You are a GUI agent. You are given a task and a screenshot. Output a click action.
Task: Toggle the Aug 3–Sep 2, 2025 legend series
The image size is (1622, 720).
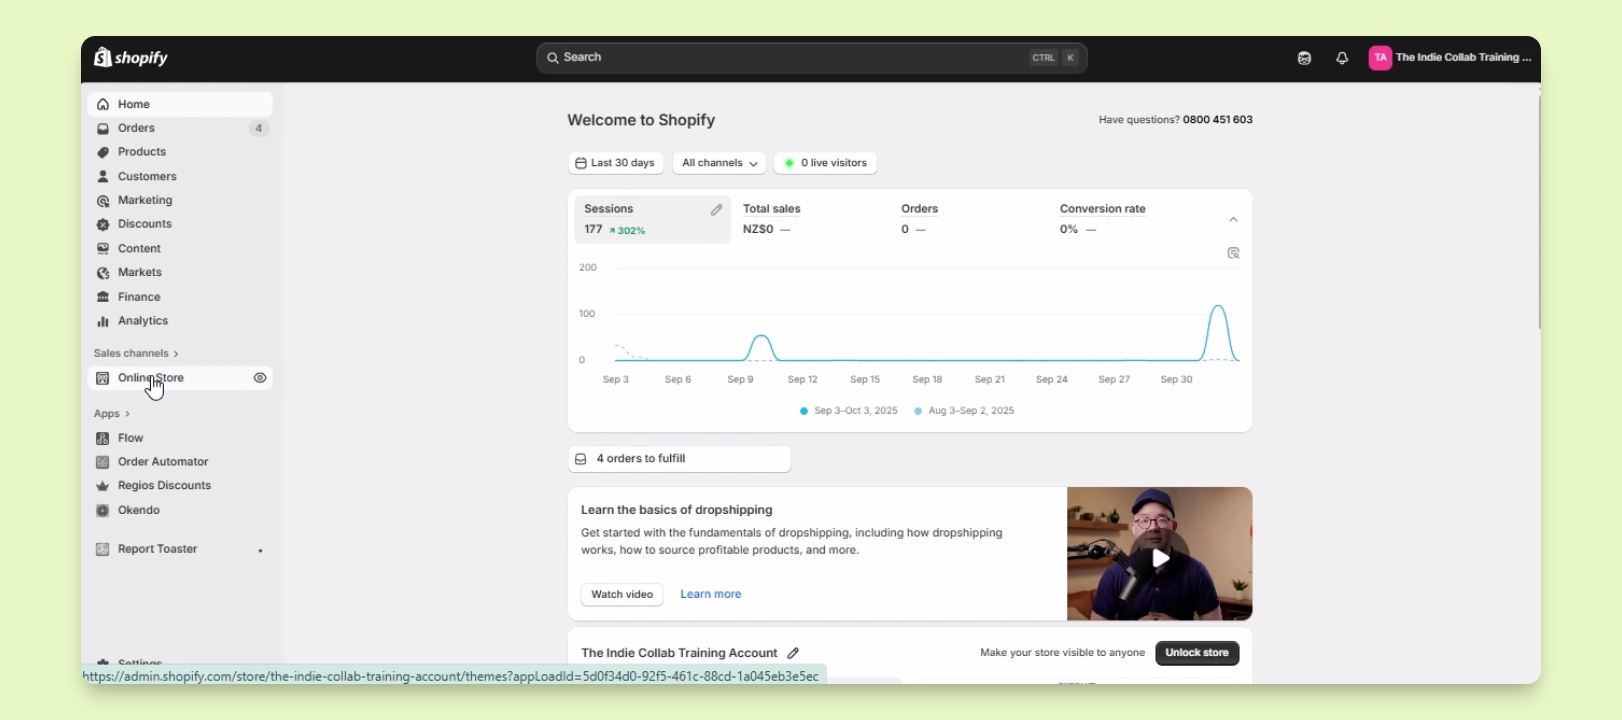964,411
